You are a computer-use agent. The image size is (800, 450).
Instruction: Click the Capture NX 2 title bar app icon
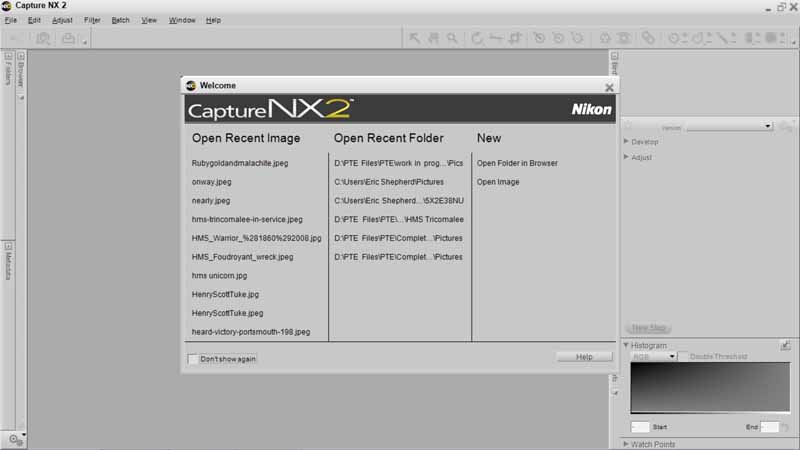click(x=7, y=6)
